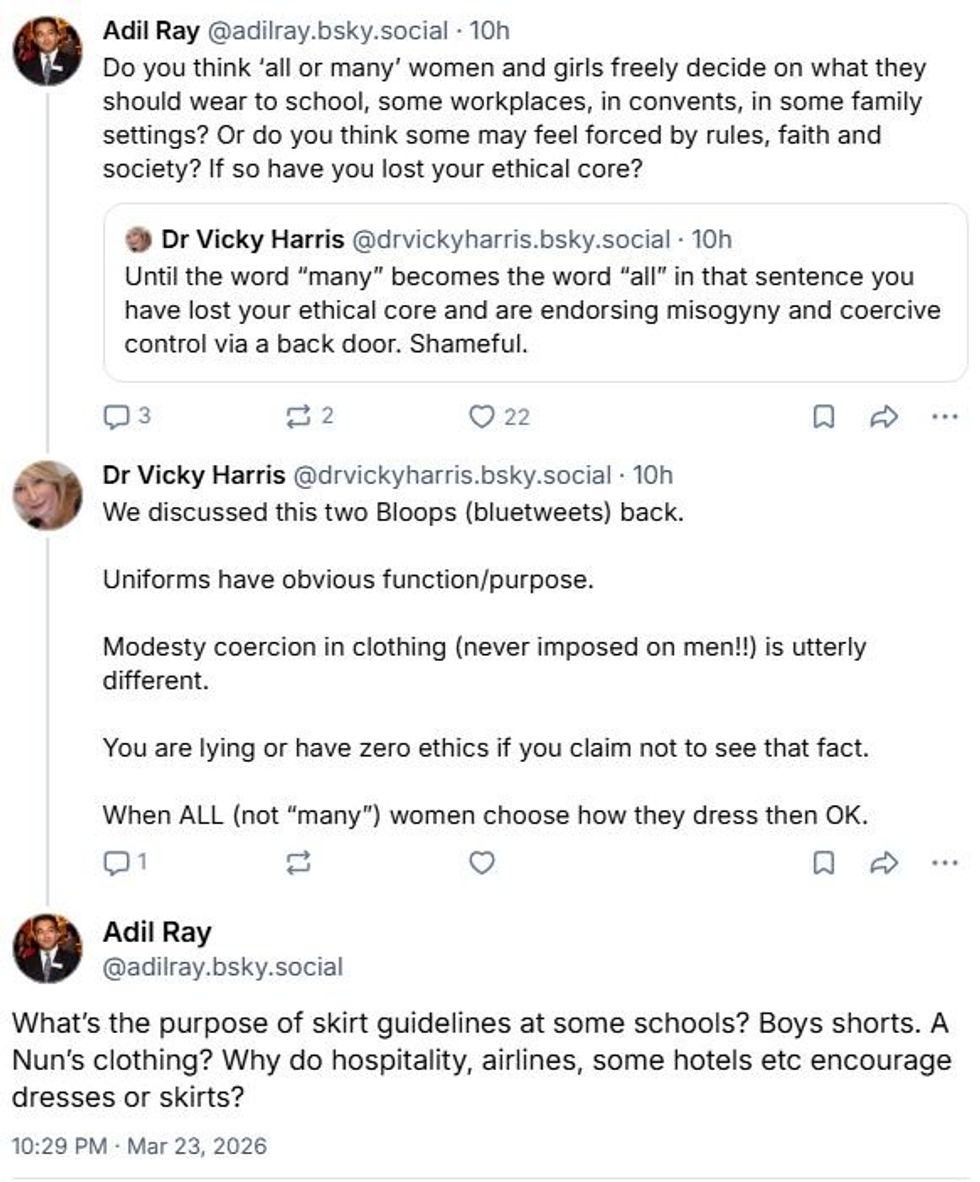Image resolution: width=980 pixels, height=1182 pixels.
Task: Open more options on Vicky Harris's reply
Action: point(943,862)
